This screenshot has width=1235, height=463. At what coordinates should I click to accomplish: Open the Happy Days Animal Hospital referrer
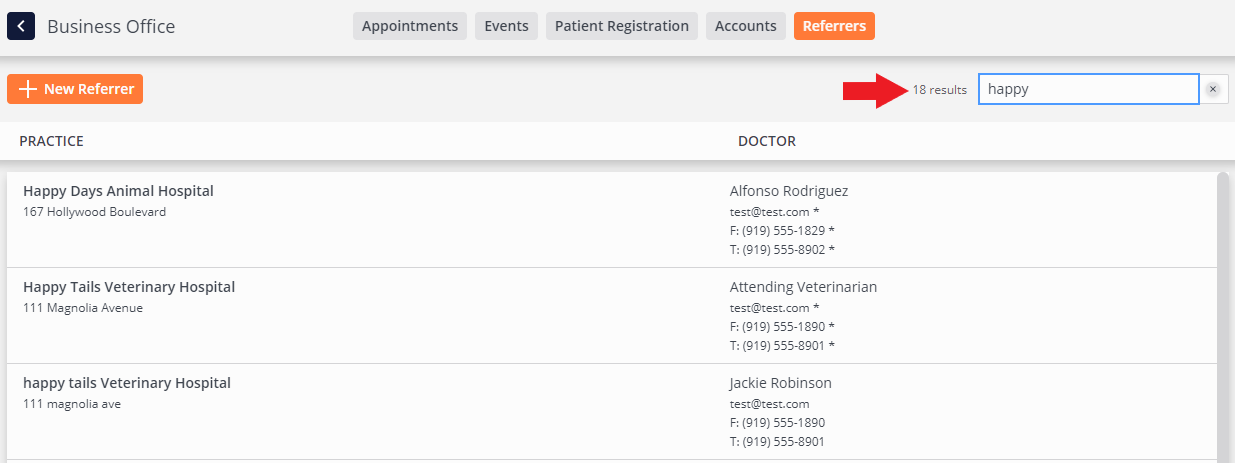(118, 191)
